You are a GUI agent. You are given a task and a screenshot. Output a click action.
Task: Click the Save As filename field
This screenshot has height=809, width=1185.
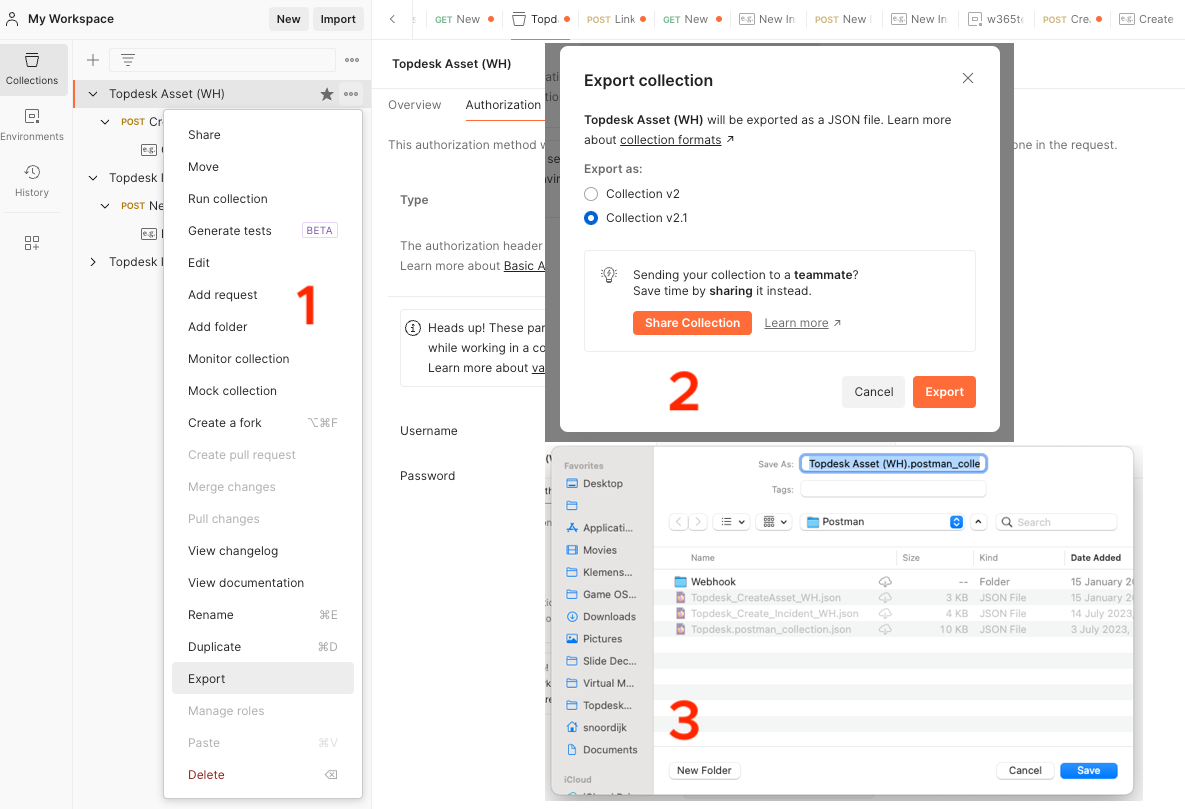point(893,464)
